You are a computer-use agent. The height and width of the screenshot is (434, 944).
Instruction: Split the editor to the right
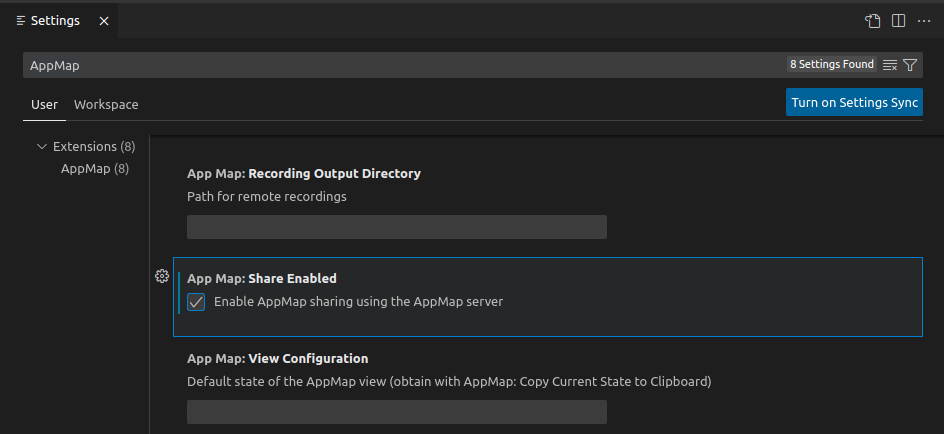(x=898, y=21)
